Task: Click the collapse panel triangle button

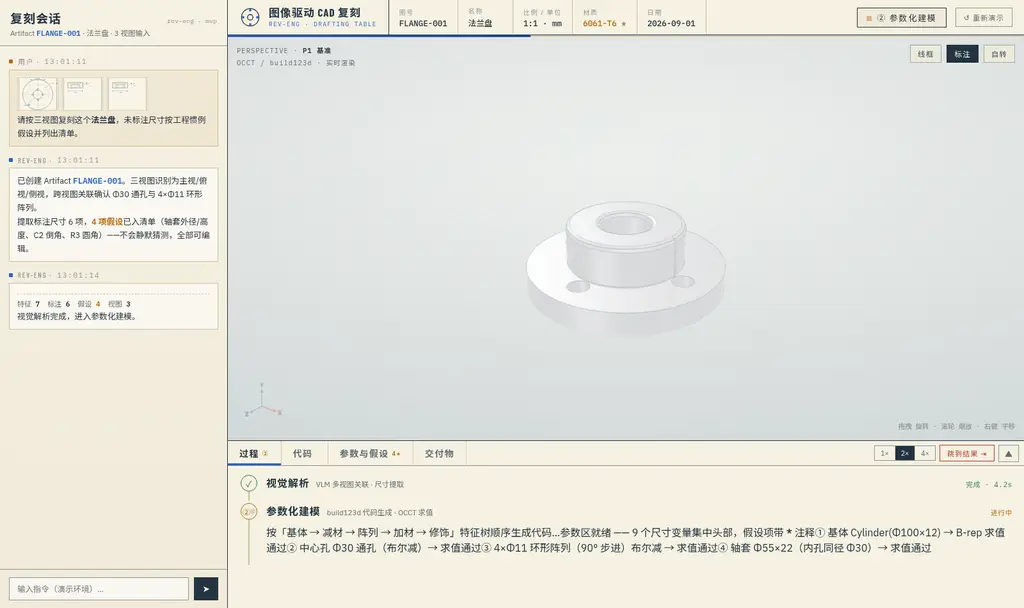Action: [x=1008, y=453]
